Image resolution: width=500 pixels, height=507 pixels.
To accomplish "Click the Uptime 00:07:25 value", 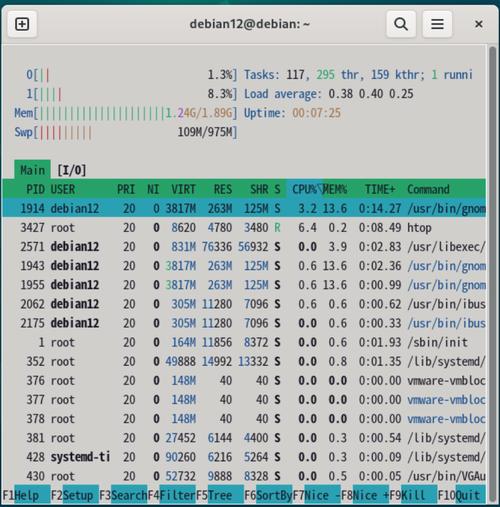I will 316,113.
